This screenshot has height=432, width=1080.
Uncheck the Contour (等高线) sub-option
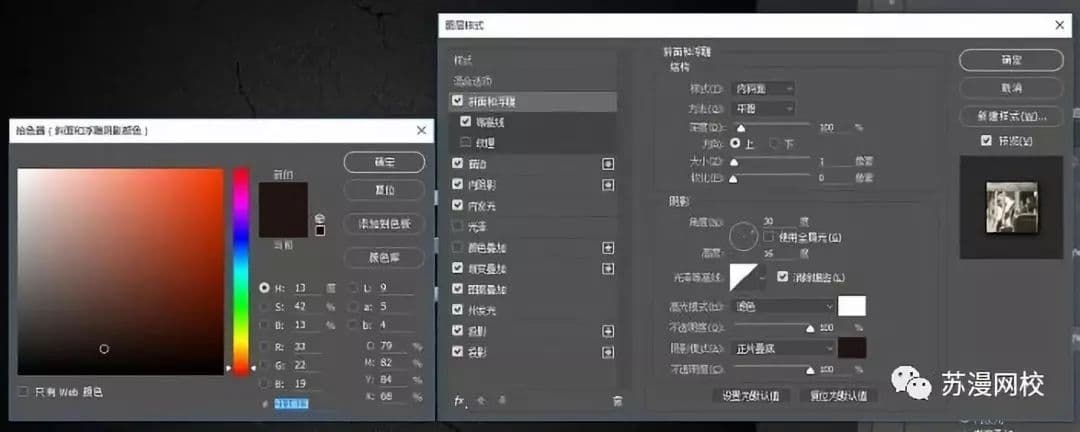(x=466, y=122)
